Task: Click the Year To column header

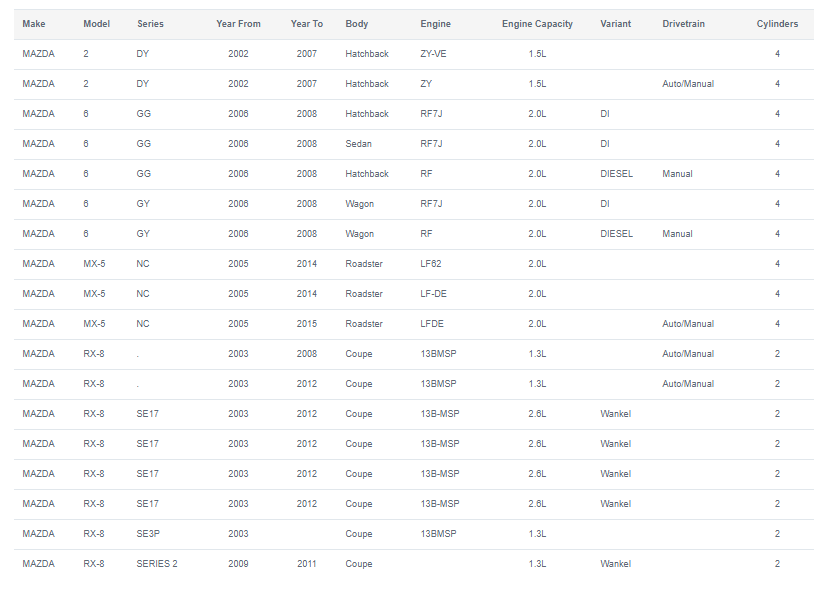Action: pyautogui.click(x=307, y=24)
